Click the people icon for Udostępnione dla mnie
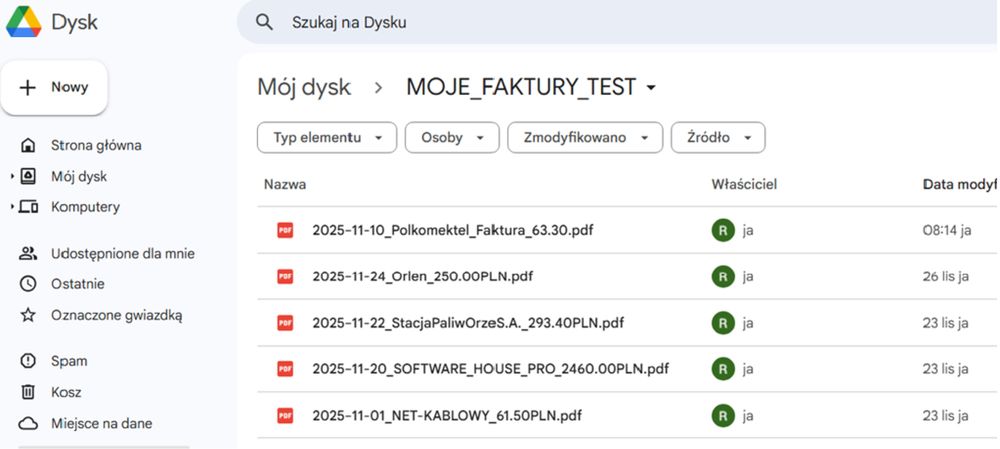1000x449 pixels. (x=28, y=253)
